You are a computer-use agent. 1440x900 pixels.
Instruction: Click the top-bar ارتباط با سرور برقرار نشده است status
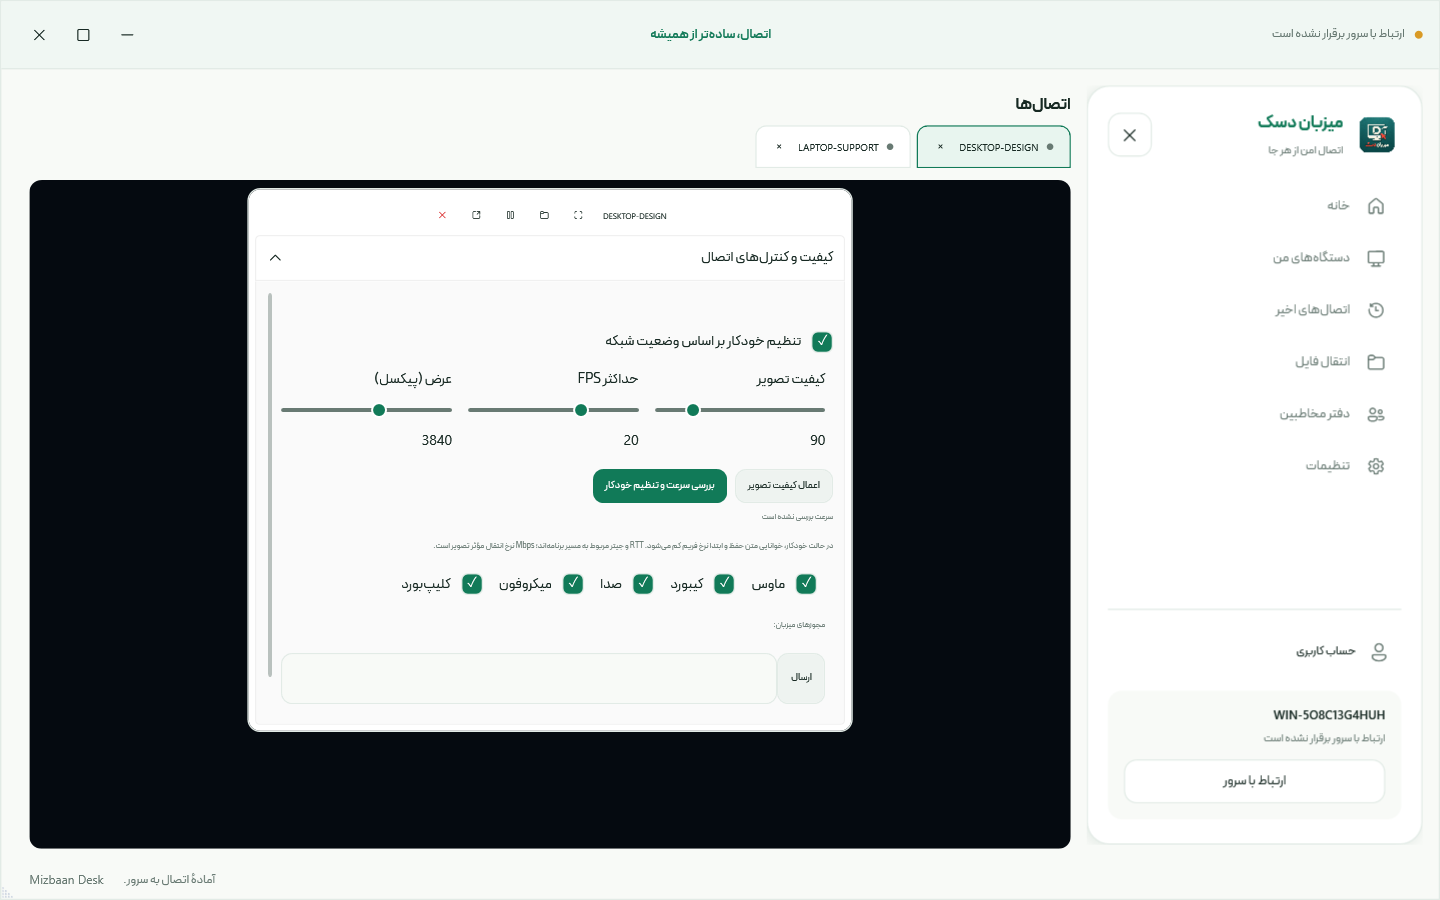1338,34
